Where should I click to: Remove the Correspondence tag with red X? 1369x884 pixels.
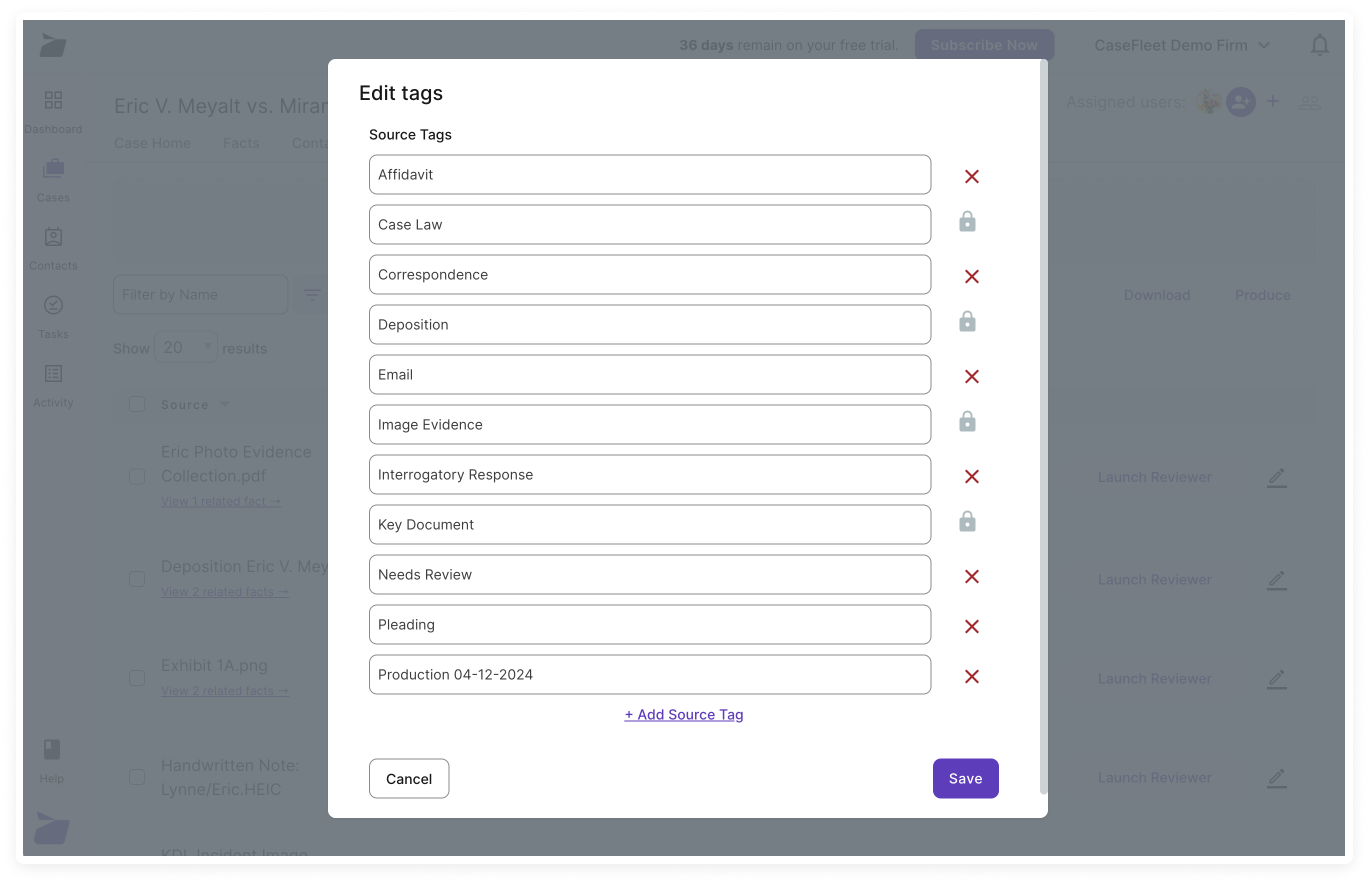click(971, 276)
